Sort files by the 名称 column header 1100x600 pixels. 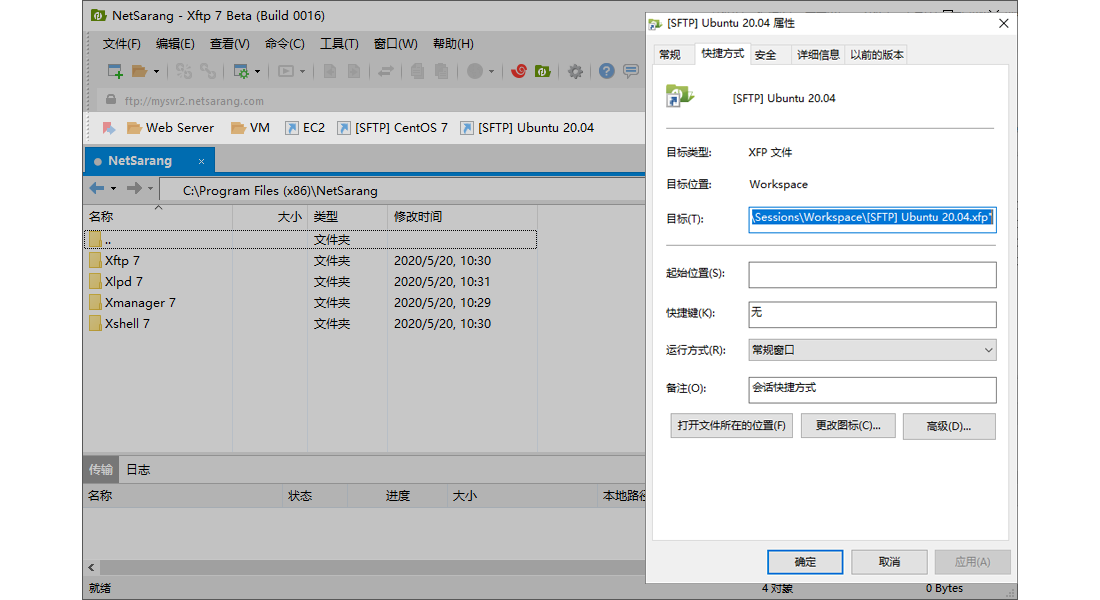pos(158,217)
